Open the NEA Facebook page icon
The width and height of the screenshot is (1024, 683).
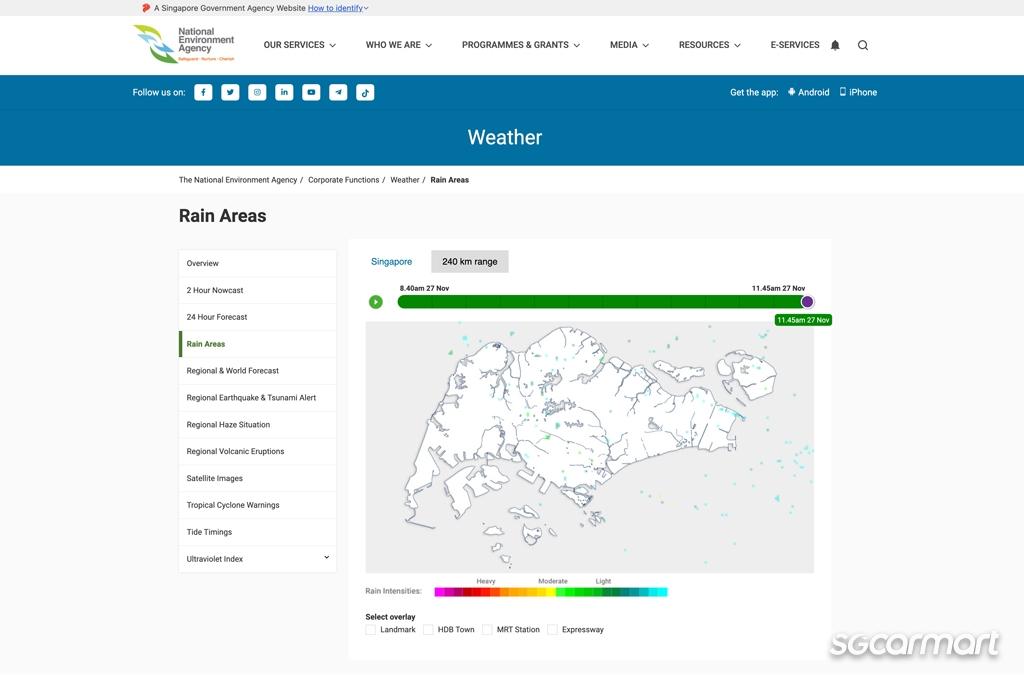[x=203, y=92]
